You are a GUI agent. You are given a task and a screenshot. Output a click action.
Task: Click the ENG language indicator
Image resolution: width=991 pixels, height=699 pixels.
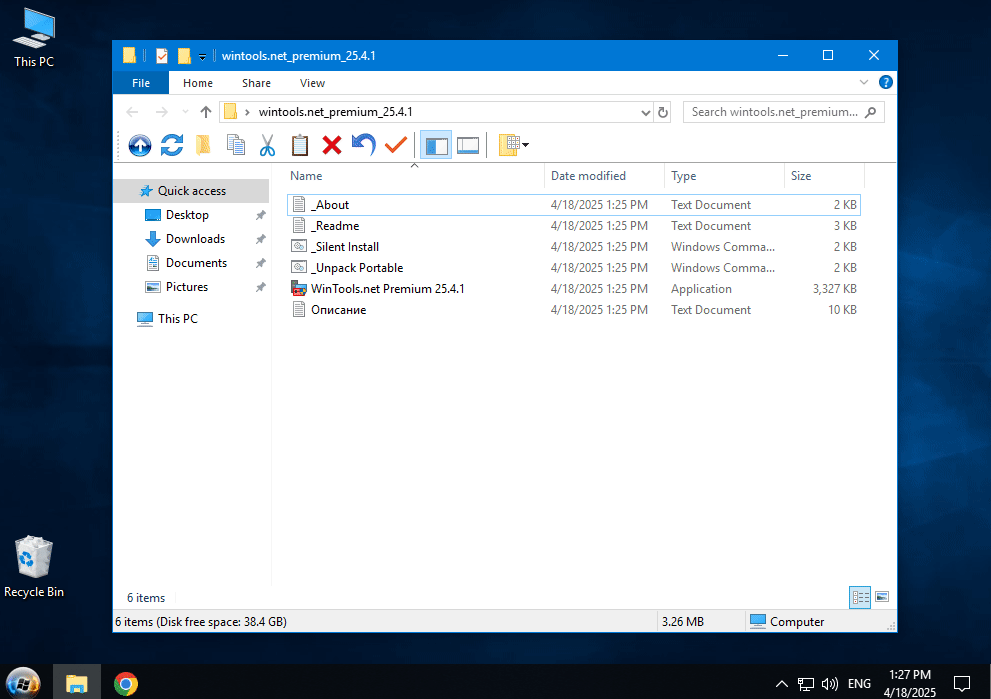coord(859,684)
